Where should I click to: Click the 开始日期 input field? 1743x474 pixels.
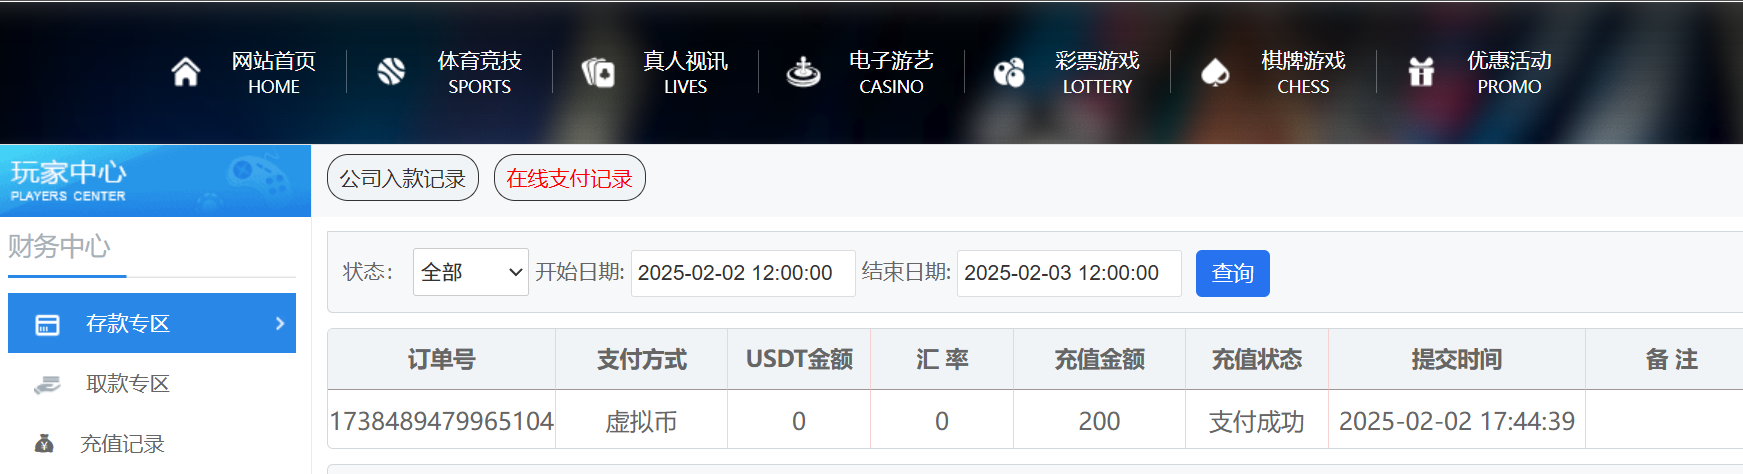(x=743, y=273)
